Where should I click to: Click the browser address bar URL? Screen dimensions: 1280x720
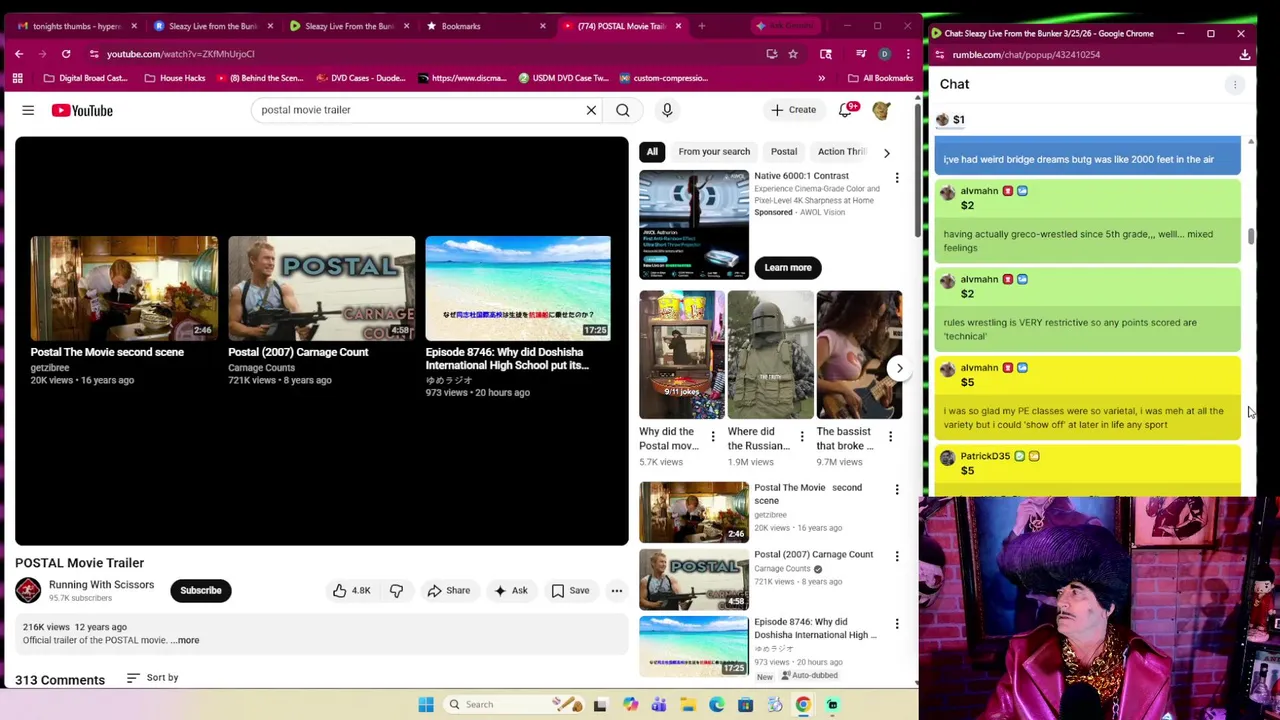pos(180,54)
